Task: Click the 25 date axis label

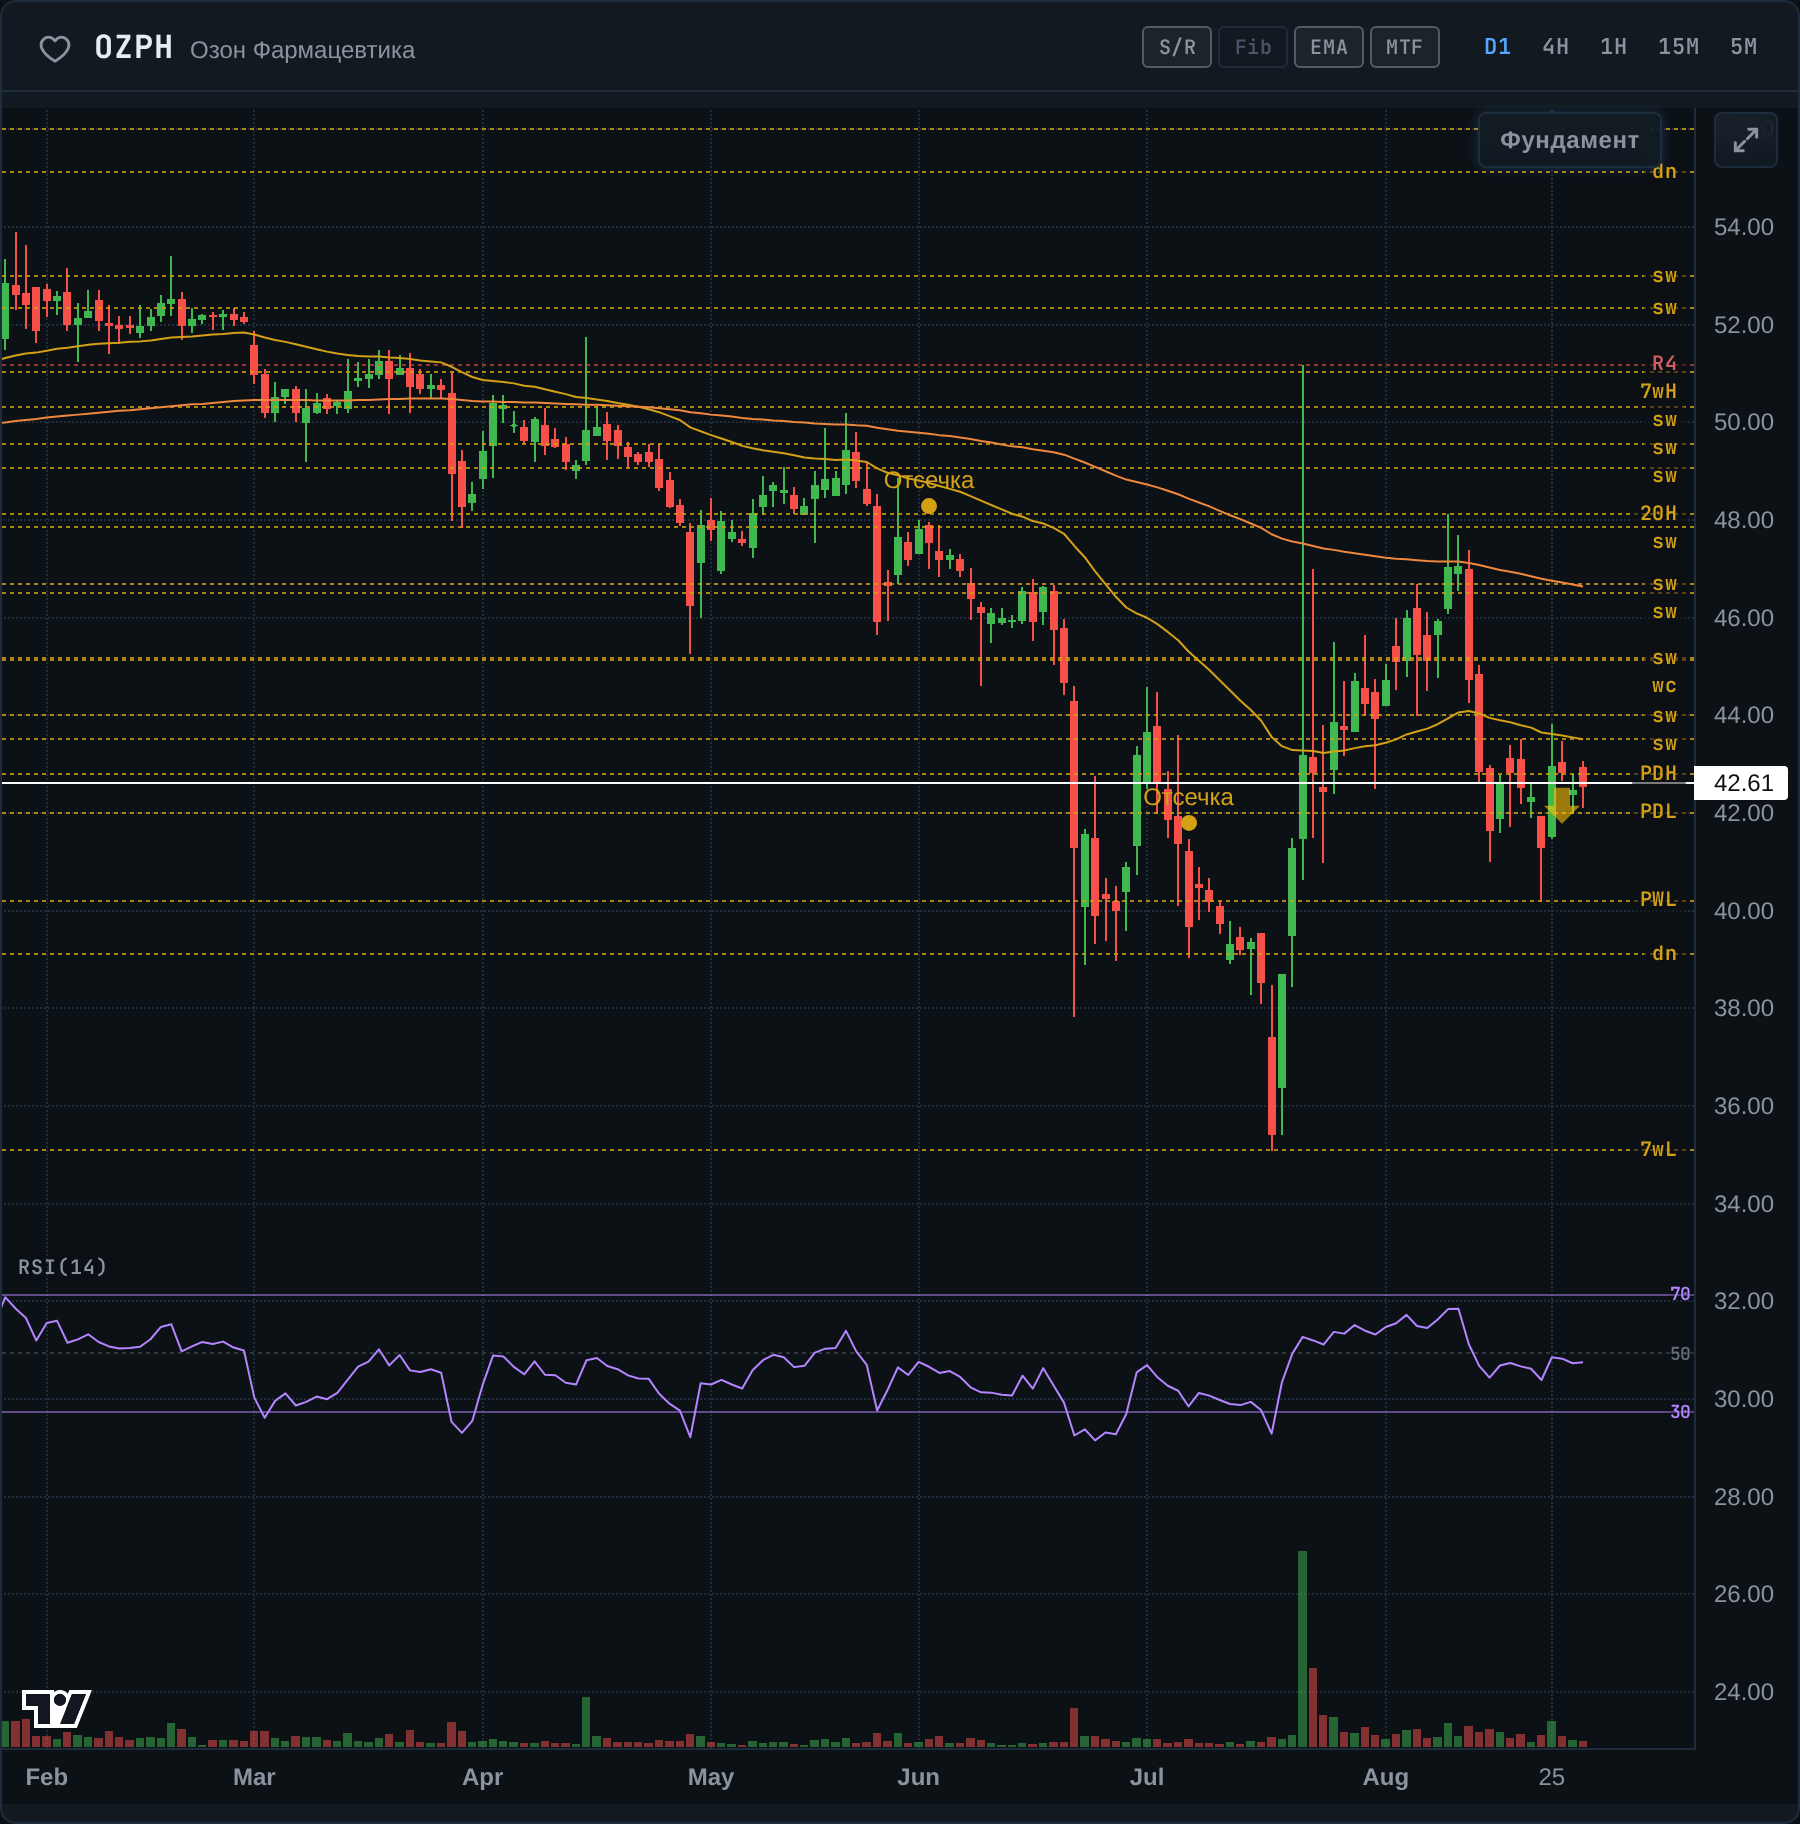Action: (1551, 1777)
